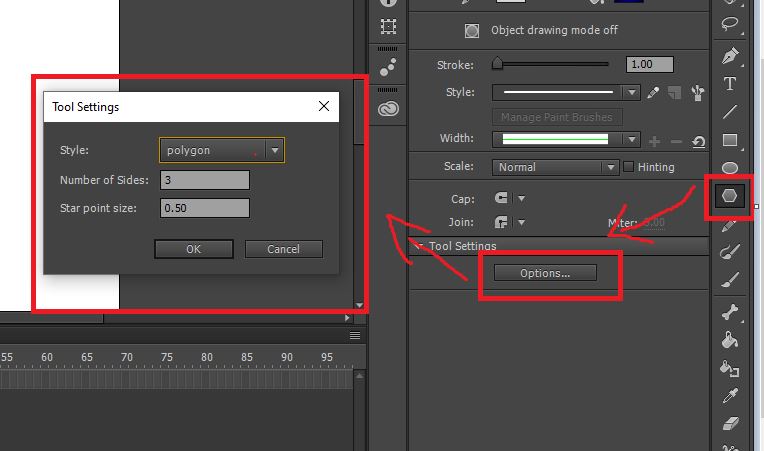Click the Star point size field
This screenshot has height=451, width=764.
205,208
